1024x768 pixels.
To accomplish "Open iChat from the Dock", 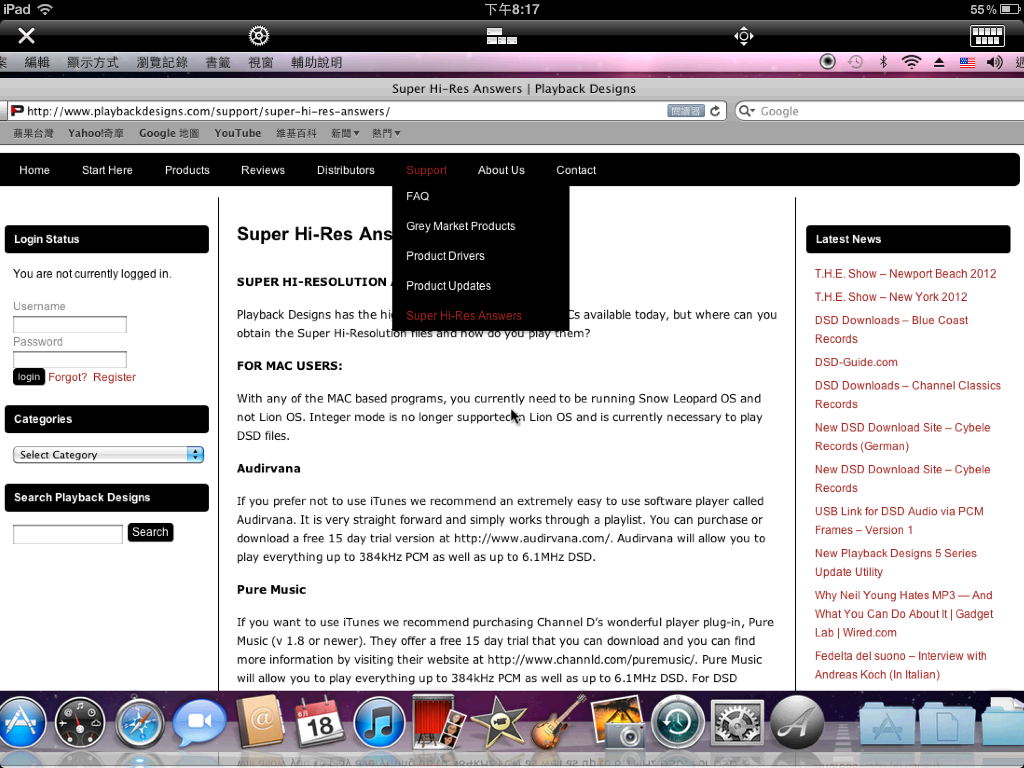I will (199, 722).
